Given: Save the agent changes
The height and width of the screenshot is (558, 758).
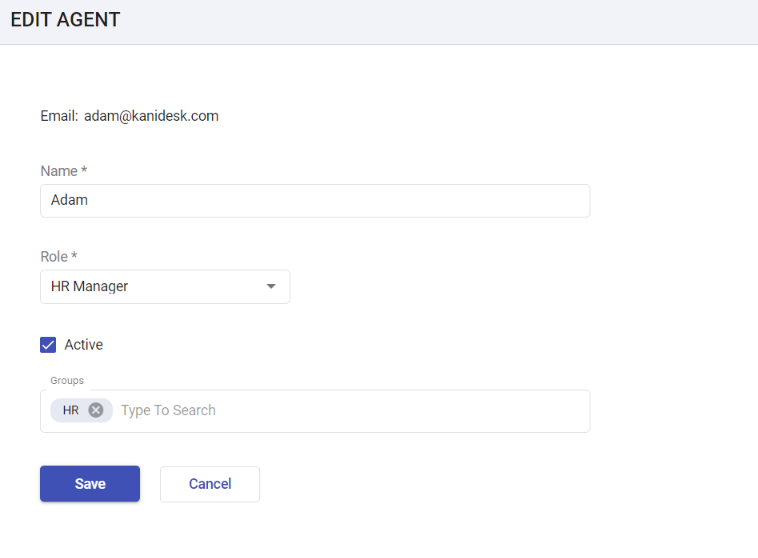Looking at the screenshot, I should tap(90, 484).
